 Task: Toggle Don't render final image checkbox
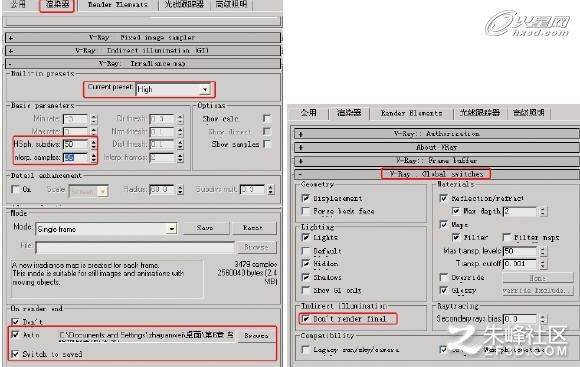[306, 319]
